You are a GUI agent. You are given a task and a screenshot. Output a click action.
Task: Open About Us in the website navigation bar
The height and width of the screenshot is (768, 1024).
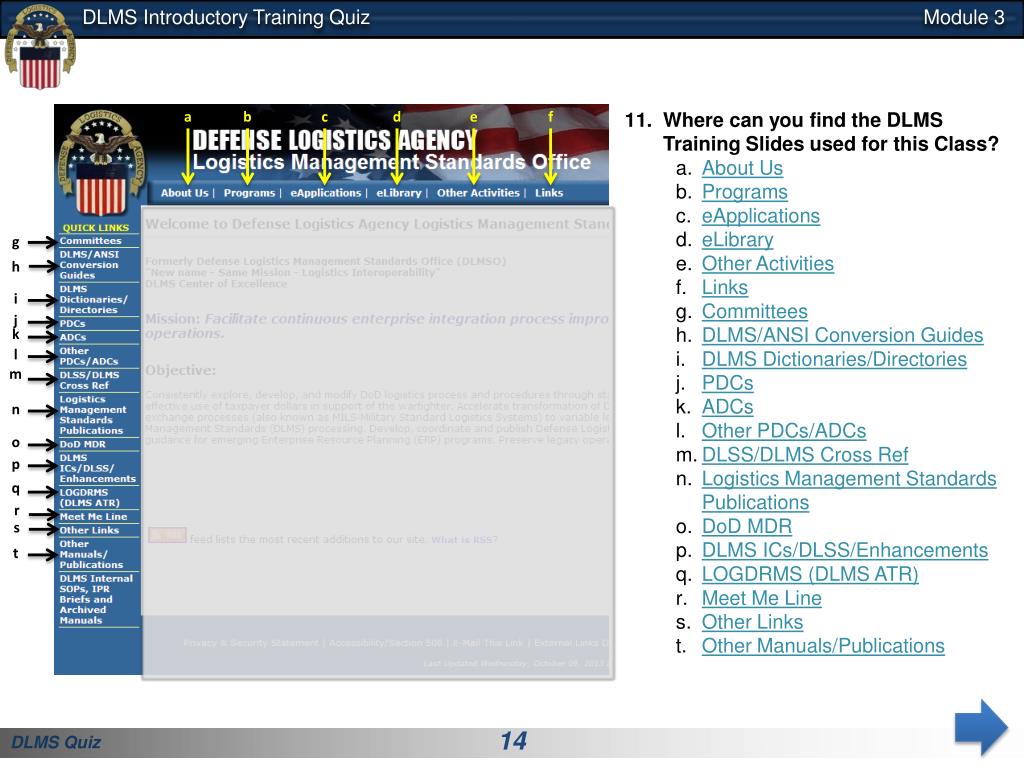(184, 193)
